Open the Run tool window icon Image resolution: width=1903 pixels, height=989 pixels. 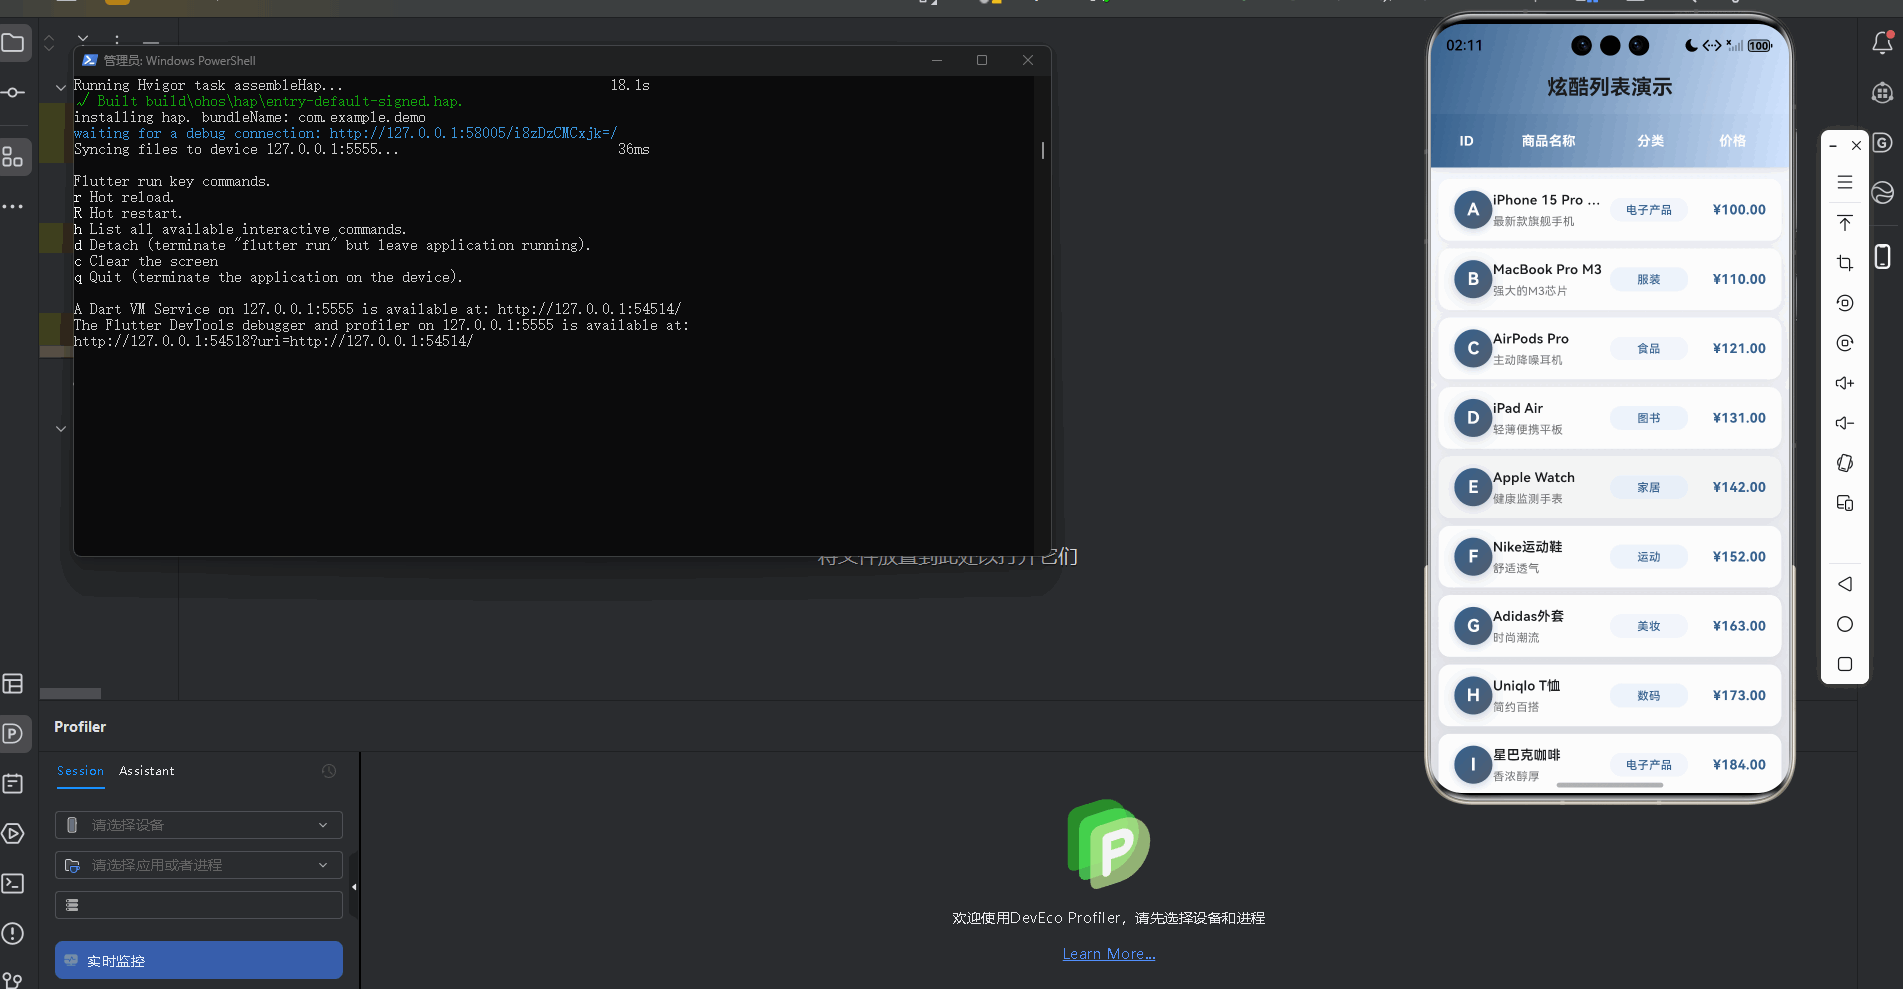click(13, 834)
